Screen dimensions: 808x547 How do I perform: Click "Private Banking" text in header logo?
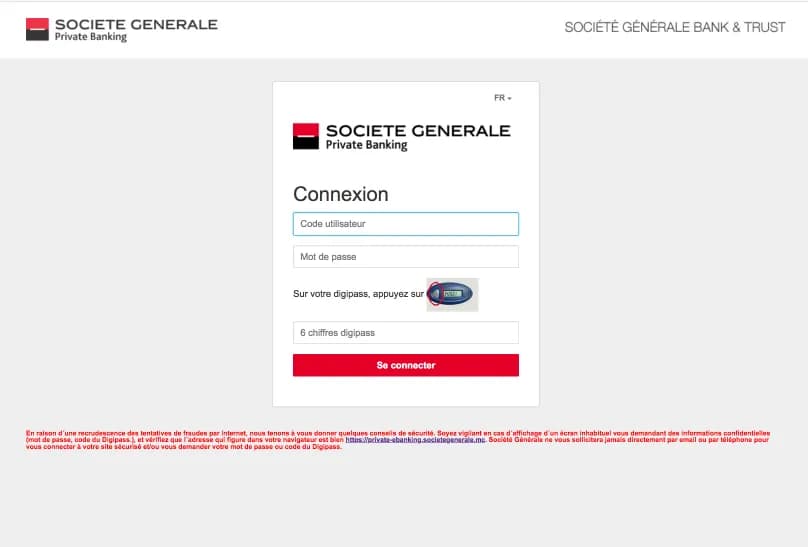click(x=91, y=38)
